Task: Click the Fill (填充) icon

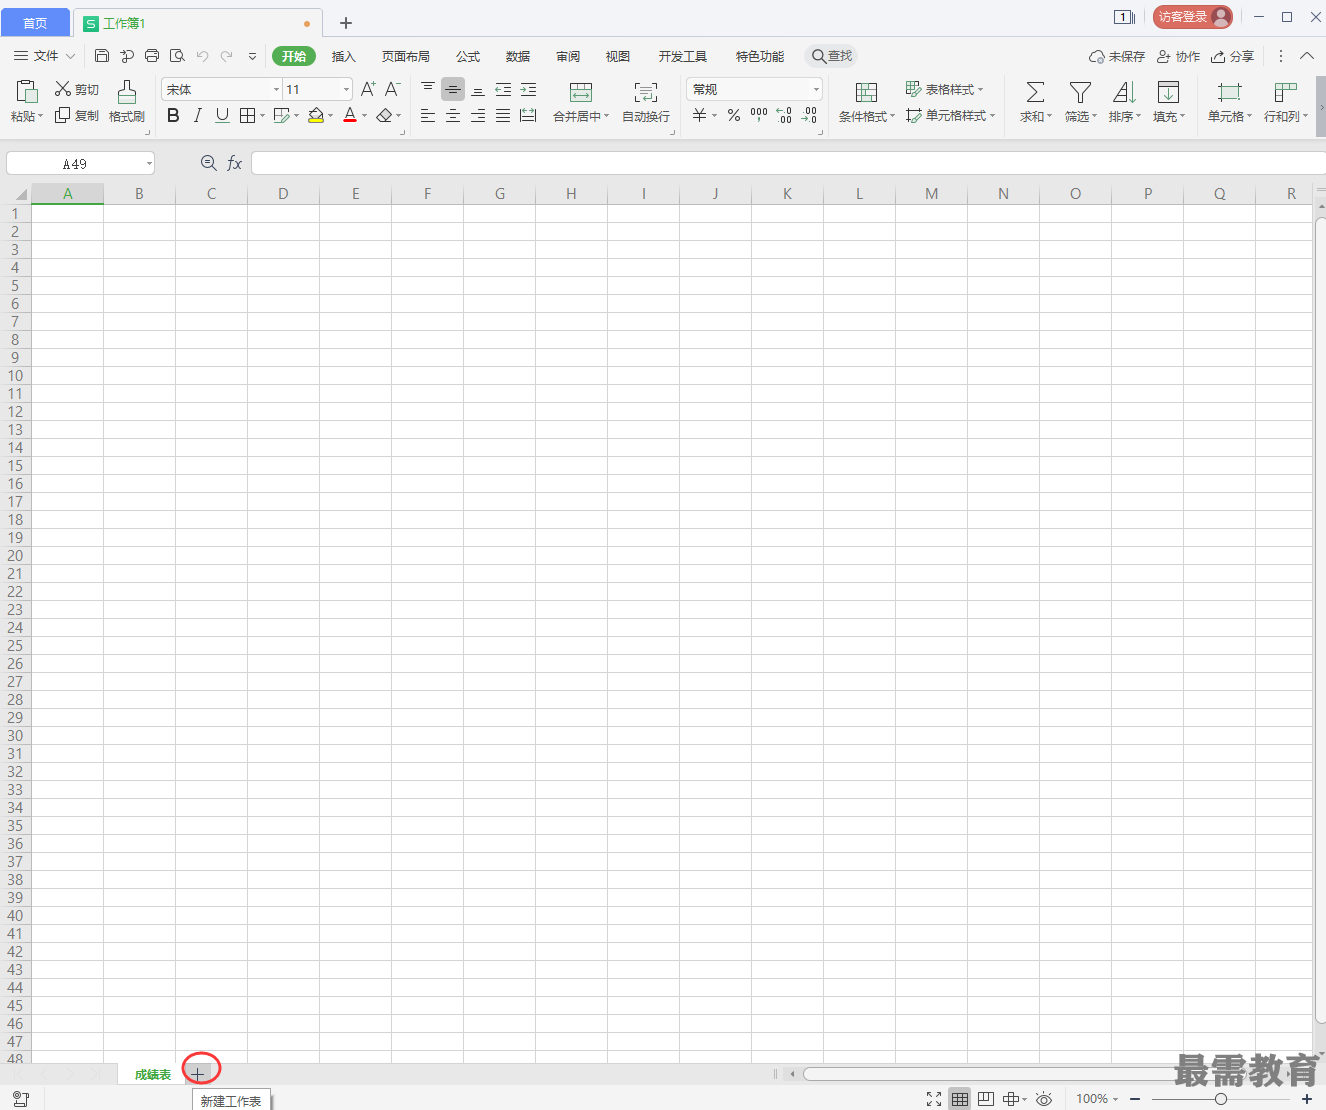Action: (x=1168, y=92)
